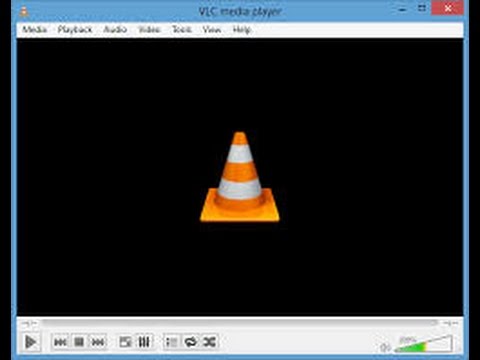The image size is (480, 360).
Task: Click the playback seek bar
Action: (240, 323)
